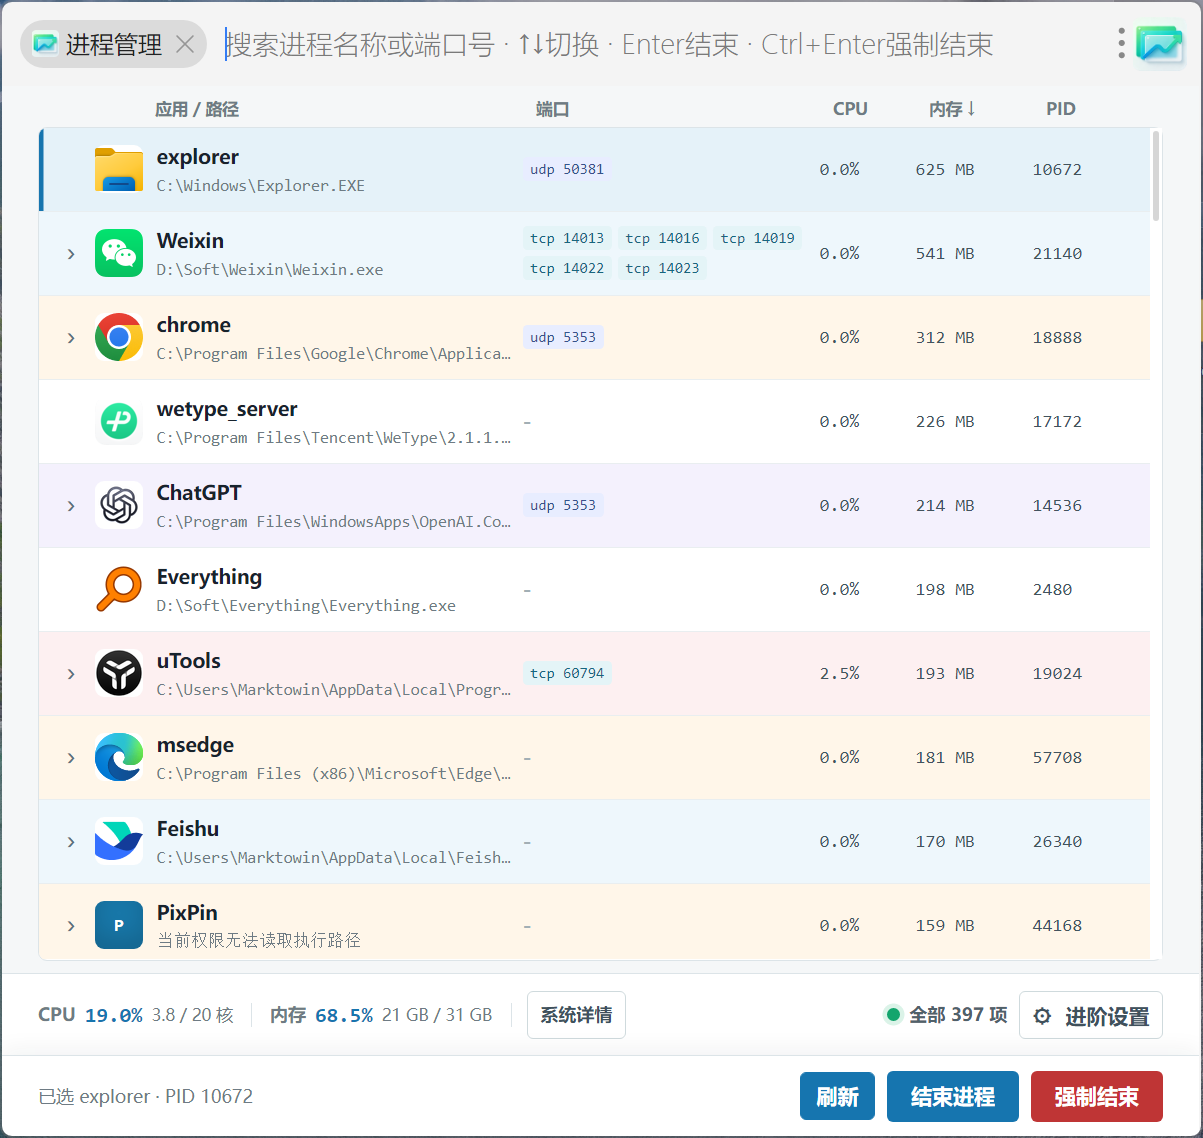Click the uTools app icon

[x=119, y=673]
